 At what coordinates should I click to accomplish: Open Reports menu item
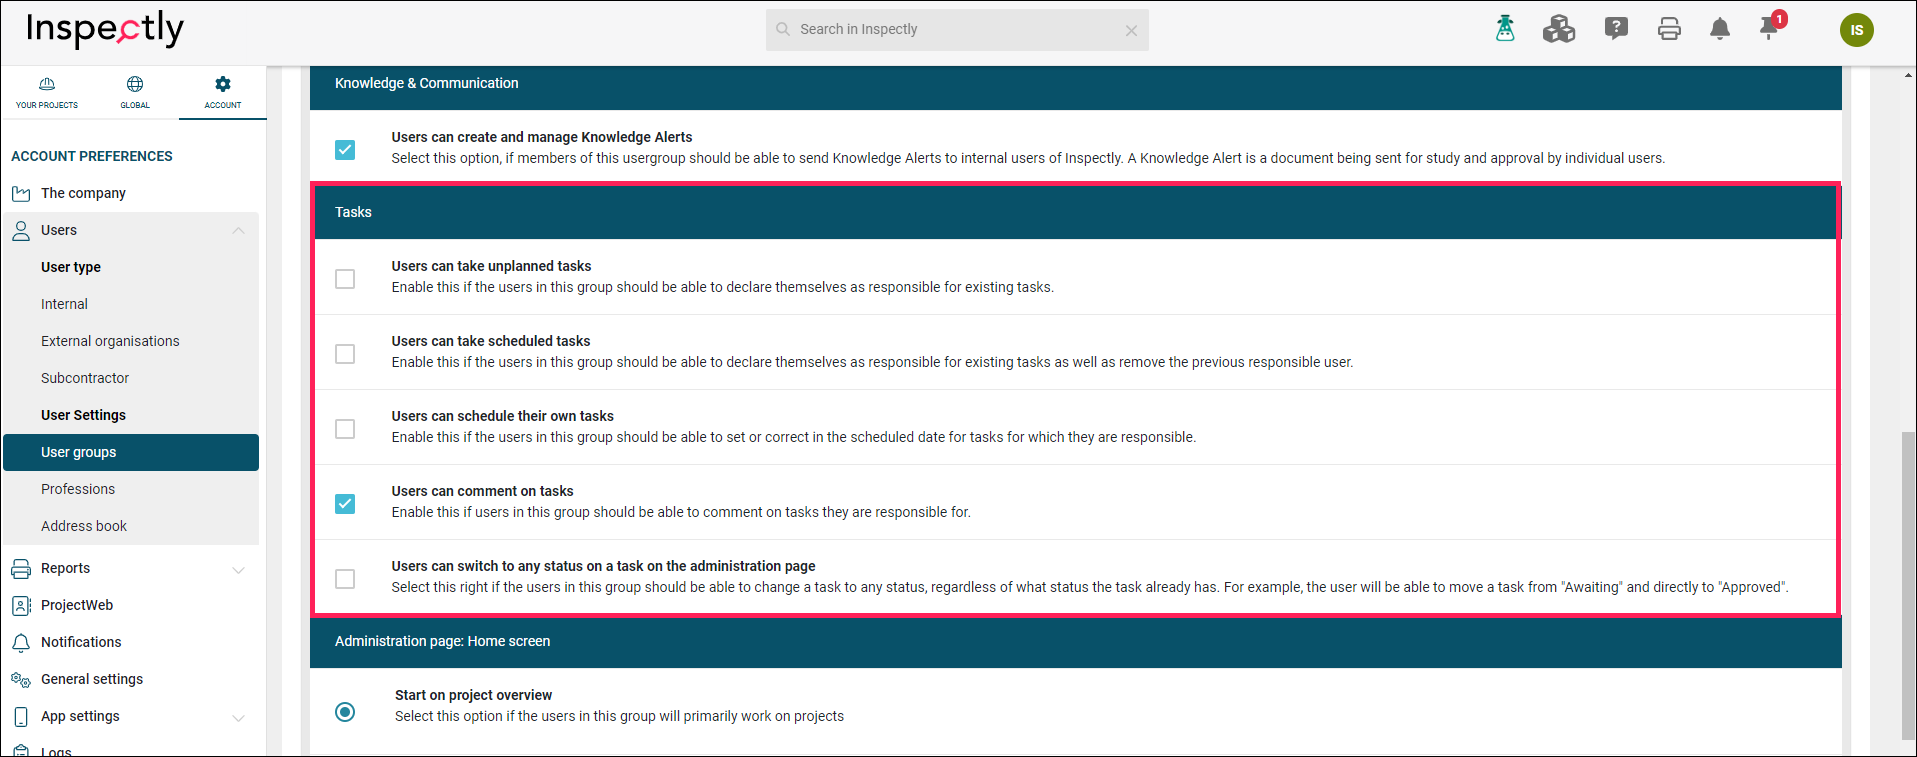pyautogui.click(x=65, y=568)
